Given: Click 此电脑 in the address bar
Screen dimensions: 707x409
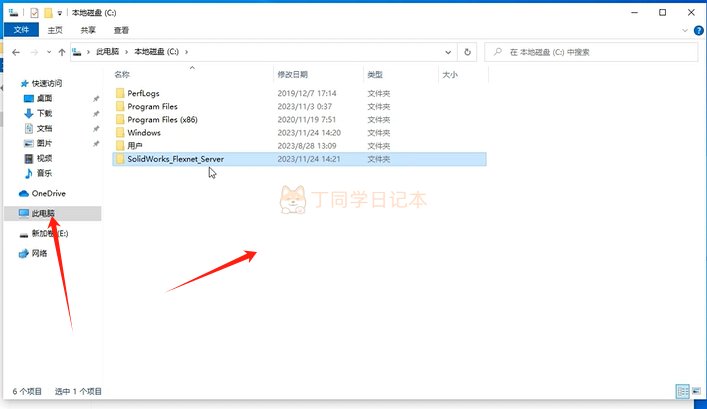Looking at the screenshot, I should [x=107, y=52].
